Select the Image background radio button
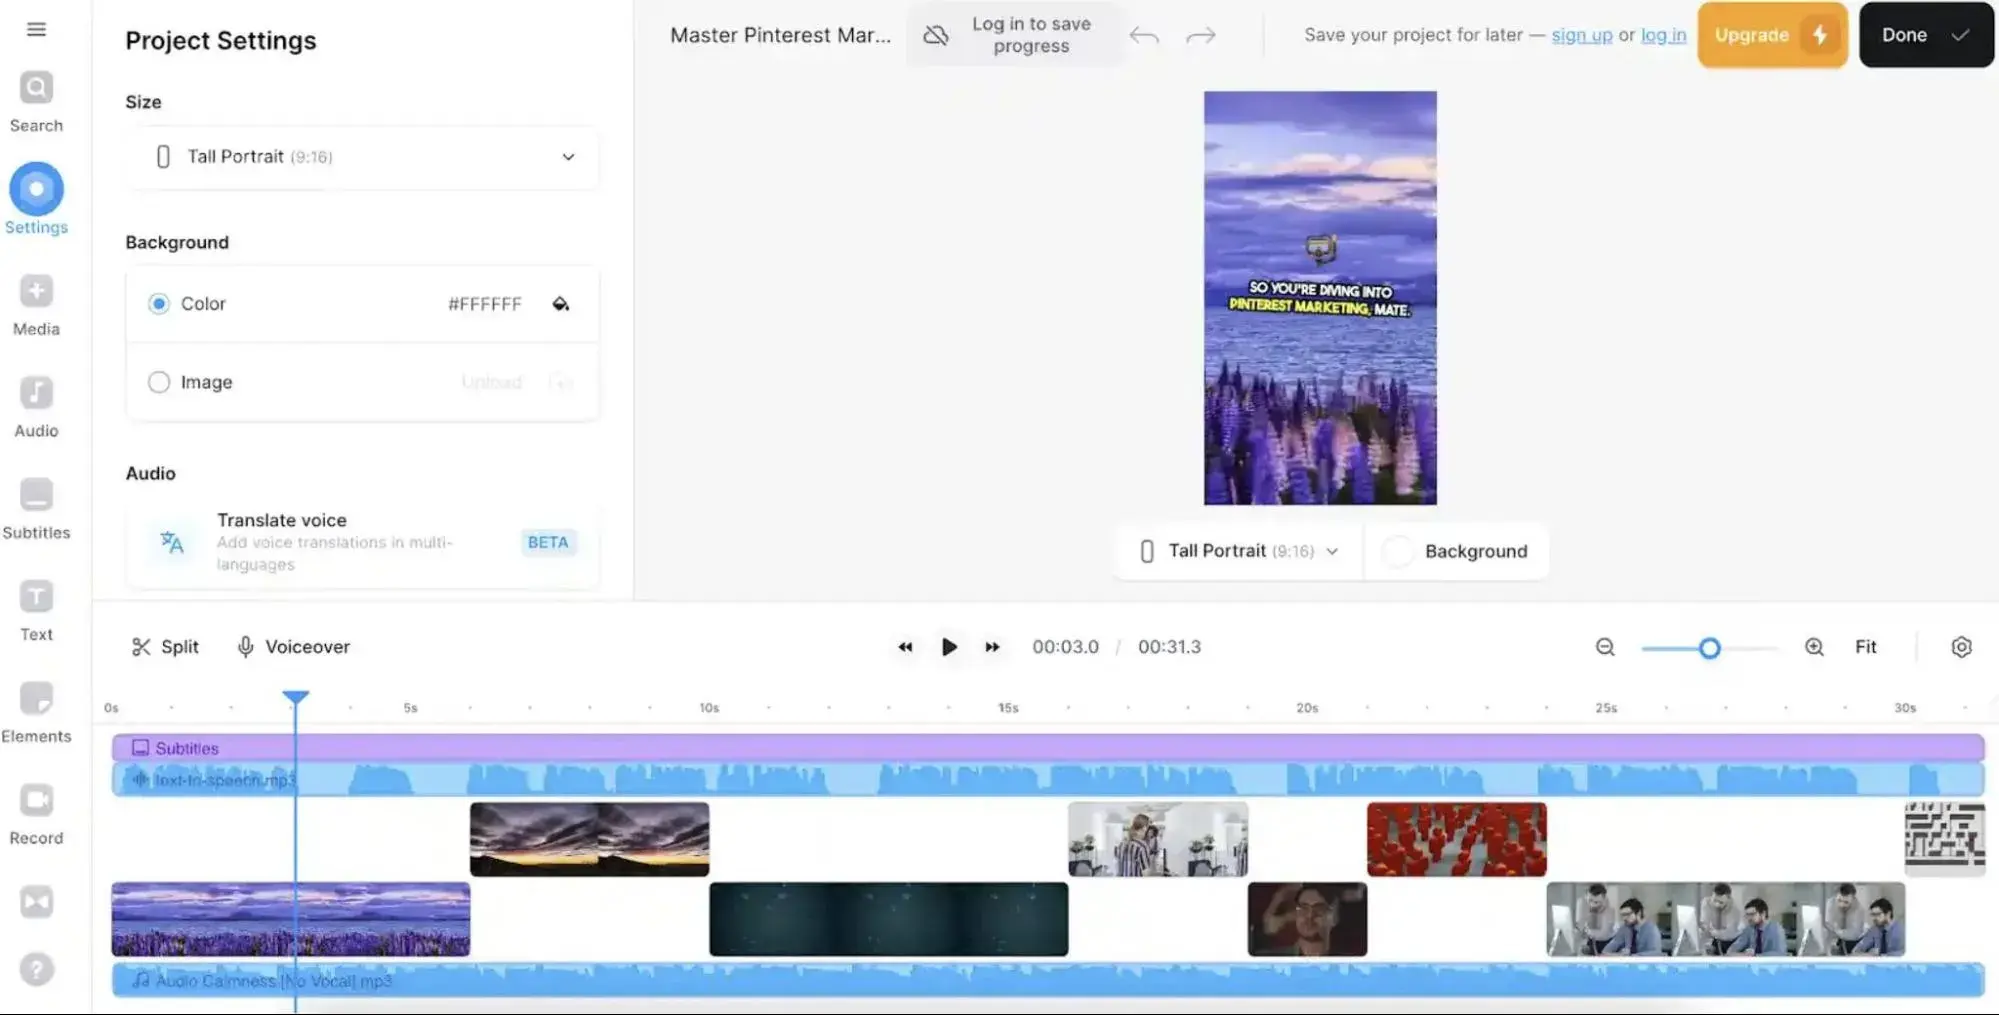Image resolution: width=1999 pixels, height=1015 pixels. pyautogui.click(x=159, y=382)
